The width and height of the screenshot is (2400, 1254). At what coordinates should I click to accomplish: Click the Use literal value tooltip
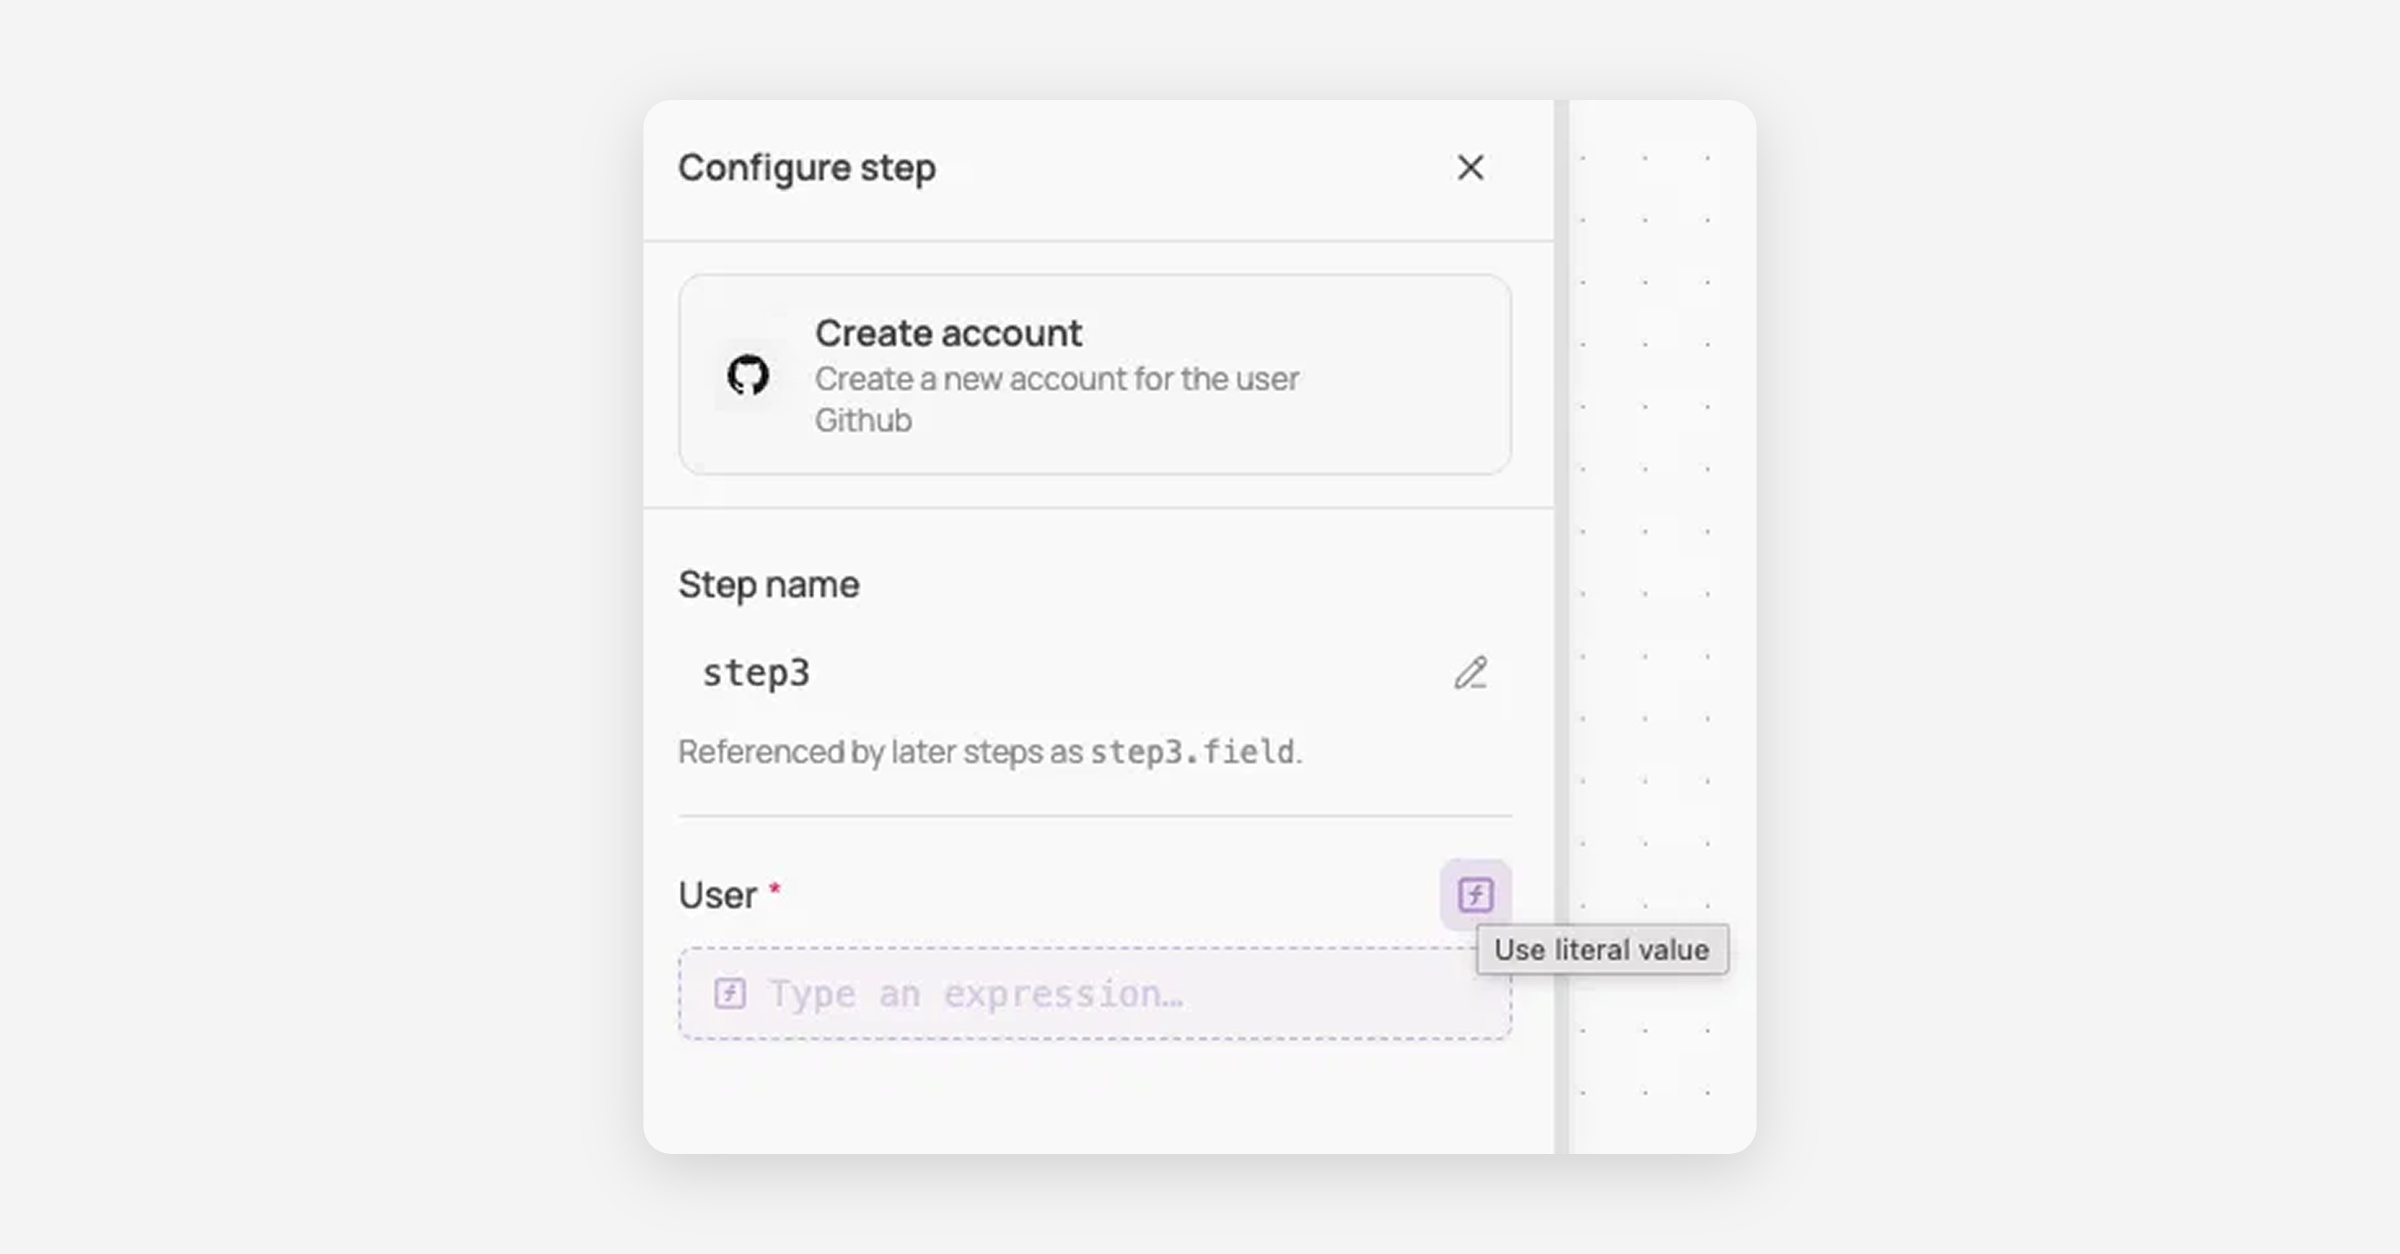coord(1602,949)
